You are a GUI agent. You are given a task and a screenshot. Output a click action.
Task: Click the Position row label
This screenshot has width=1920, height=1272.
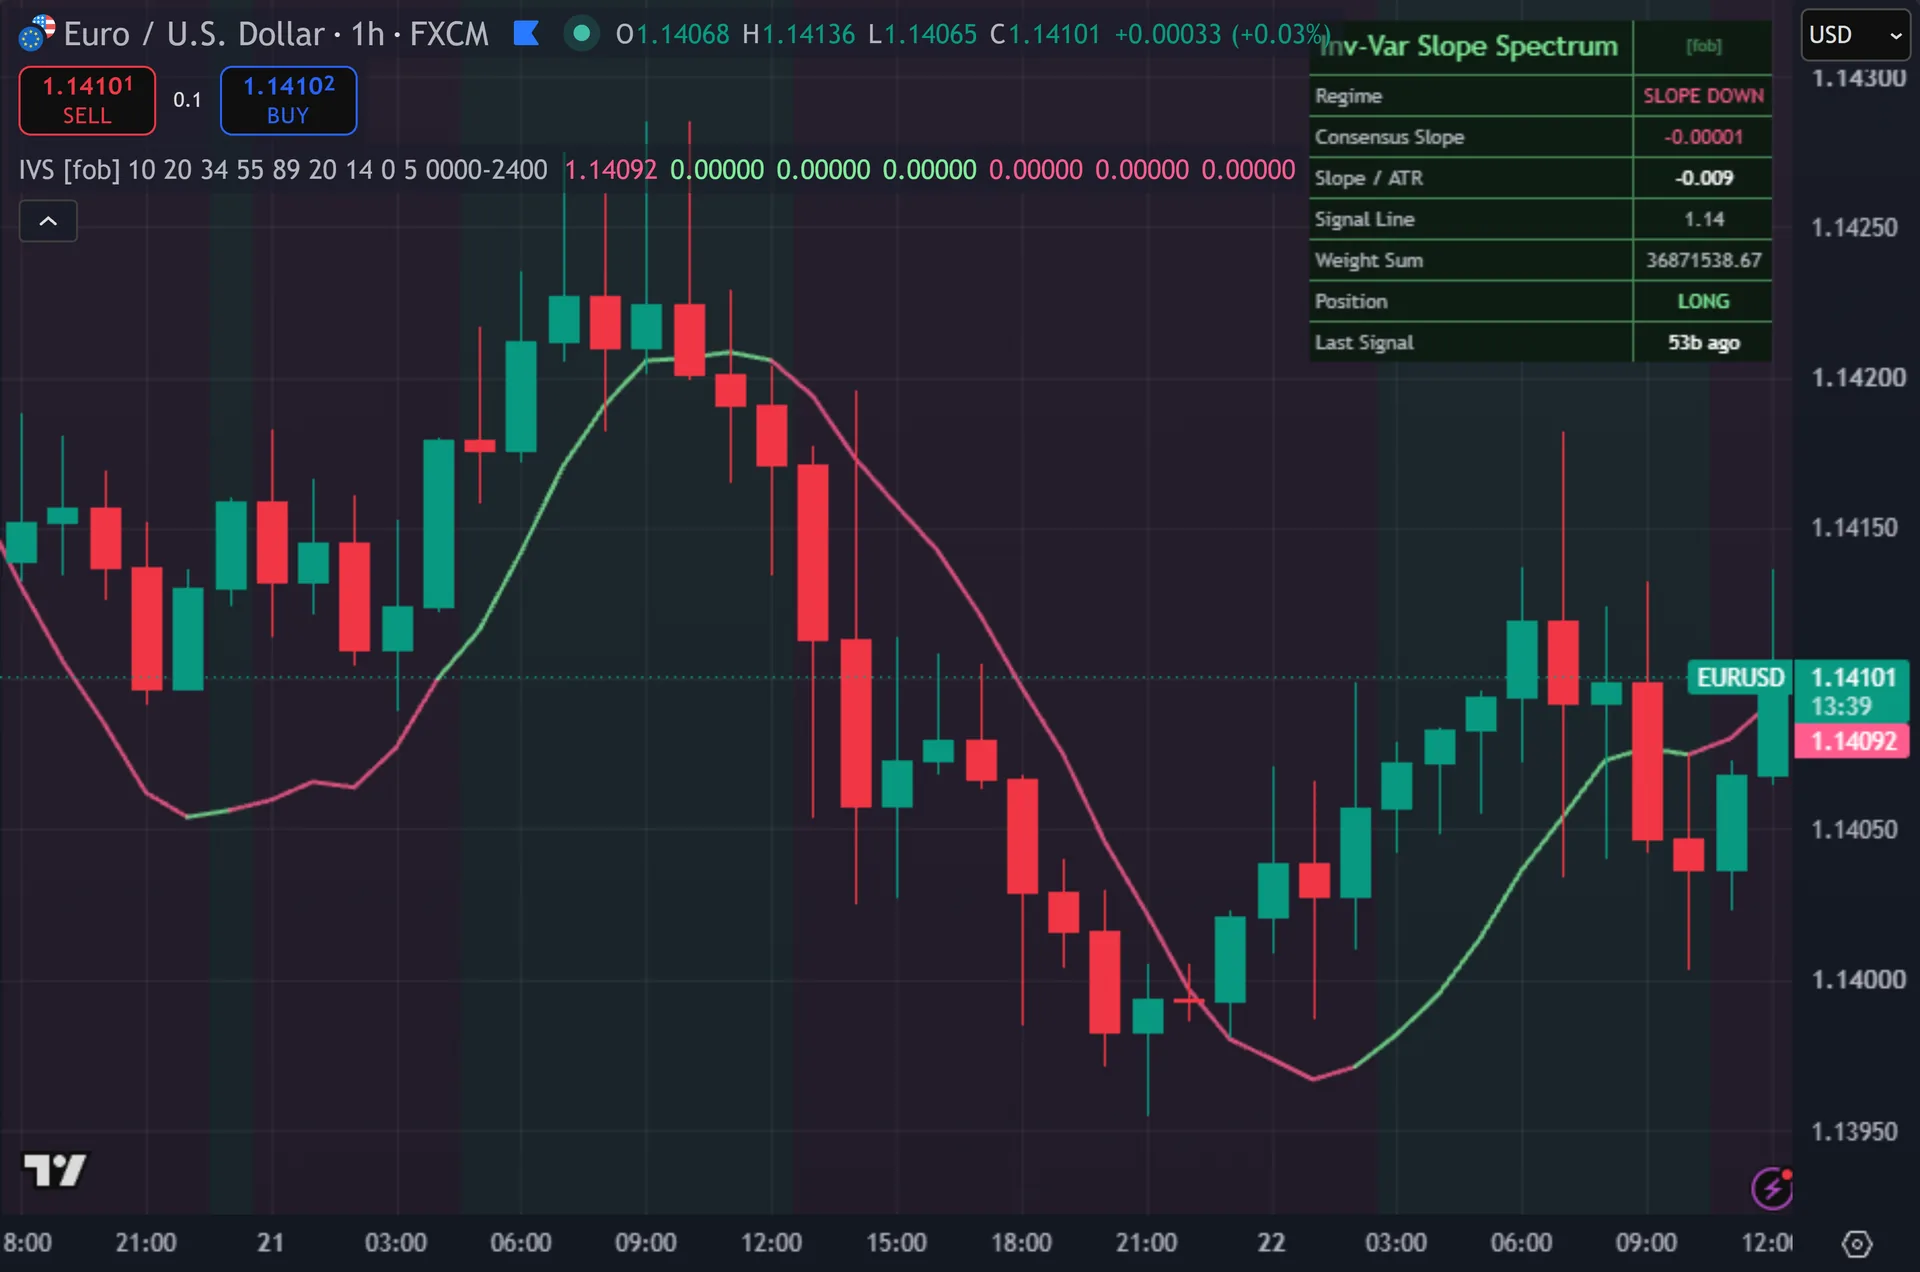point(1351,301)
